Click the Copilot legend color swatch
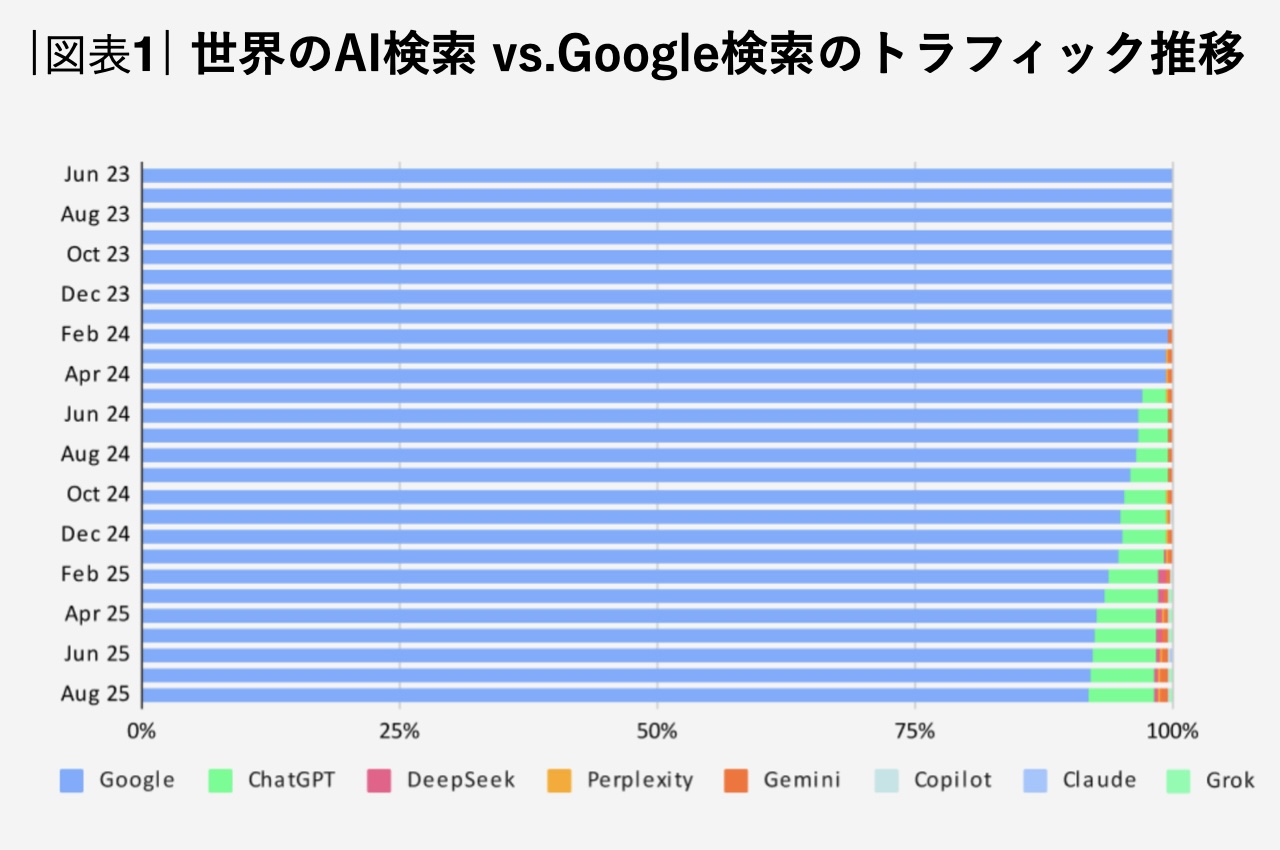The width and height of the screenshot is (1280, 850). (x=886, y=780)
